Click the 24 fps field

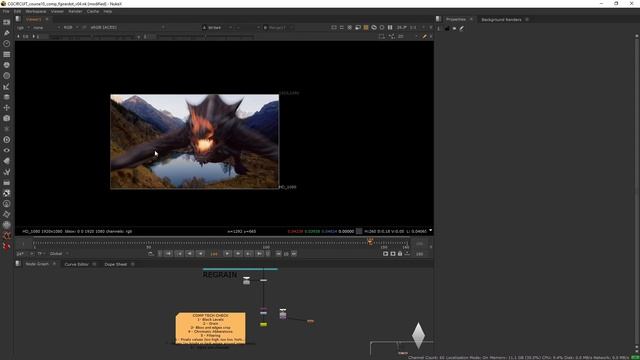pyautogui.click(x=20, y=254)
